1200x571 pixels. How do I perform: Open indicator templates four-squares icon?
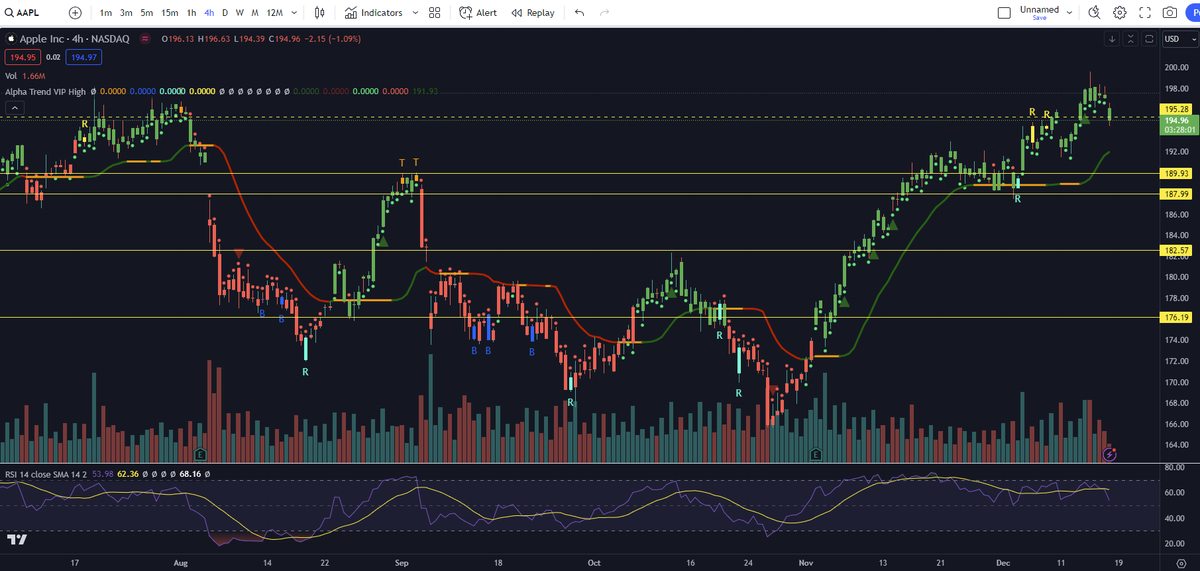coord(434,13)
